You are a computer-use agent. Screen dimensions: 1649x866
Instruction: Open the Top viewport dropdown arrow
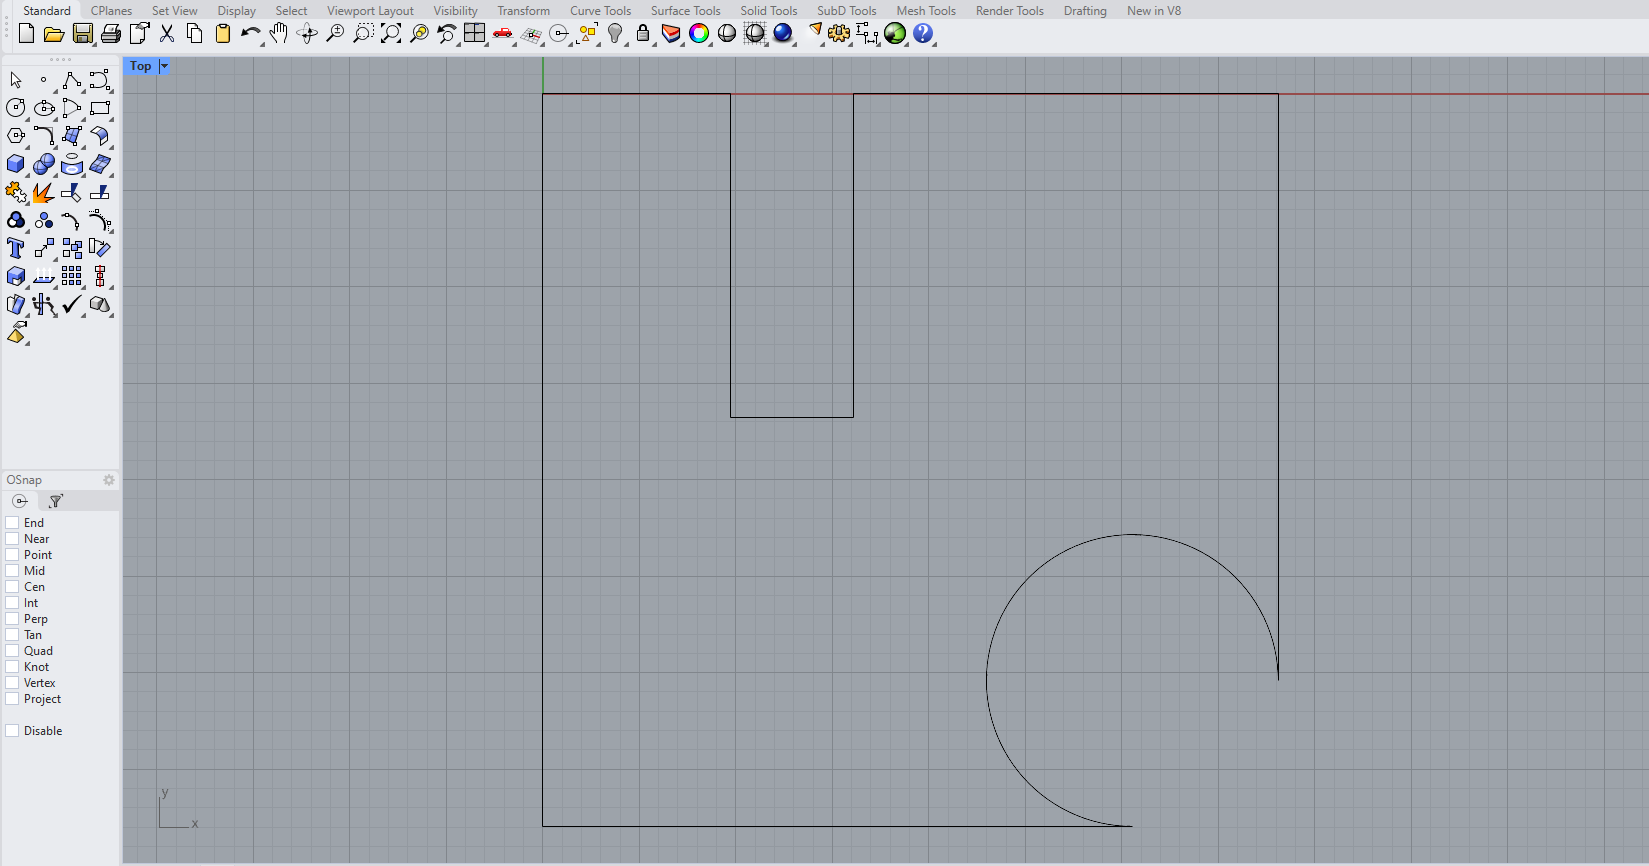[164, 66]
